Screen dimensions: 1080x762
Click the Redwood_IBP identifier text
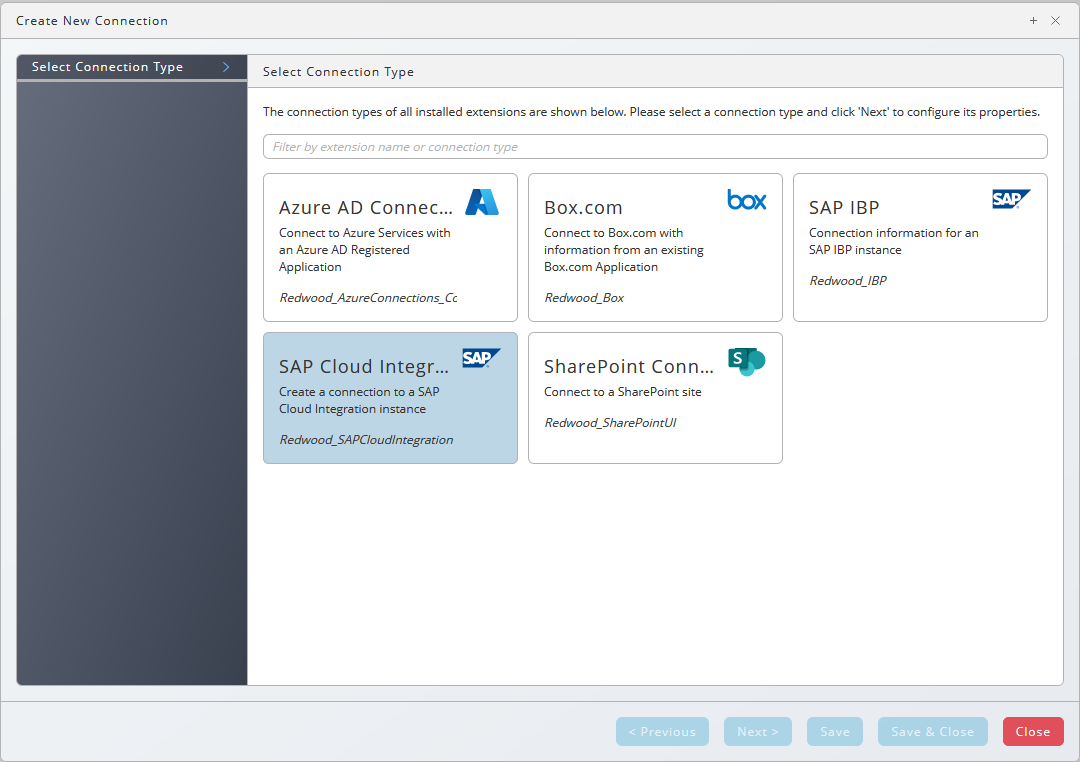[x=848, y=280]
